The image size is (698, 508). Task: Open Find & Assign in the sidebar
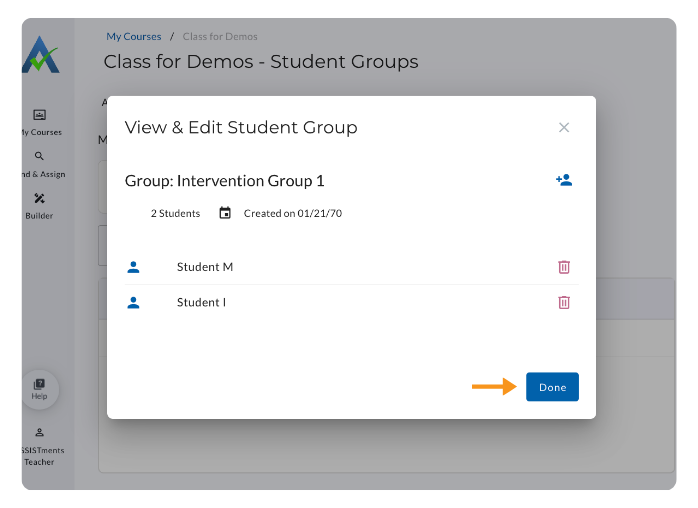[x=40, y=164]
